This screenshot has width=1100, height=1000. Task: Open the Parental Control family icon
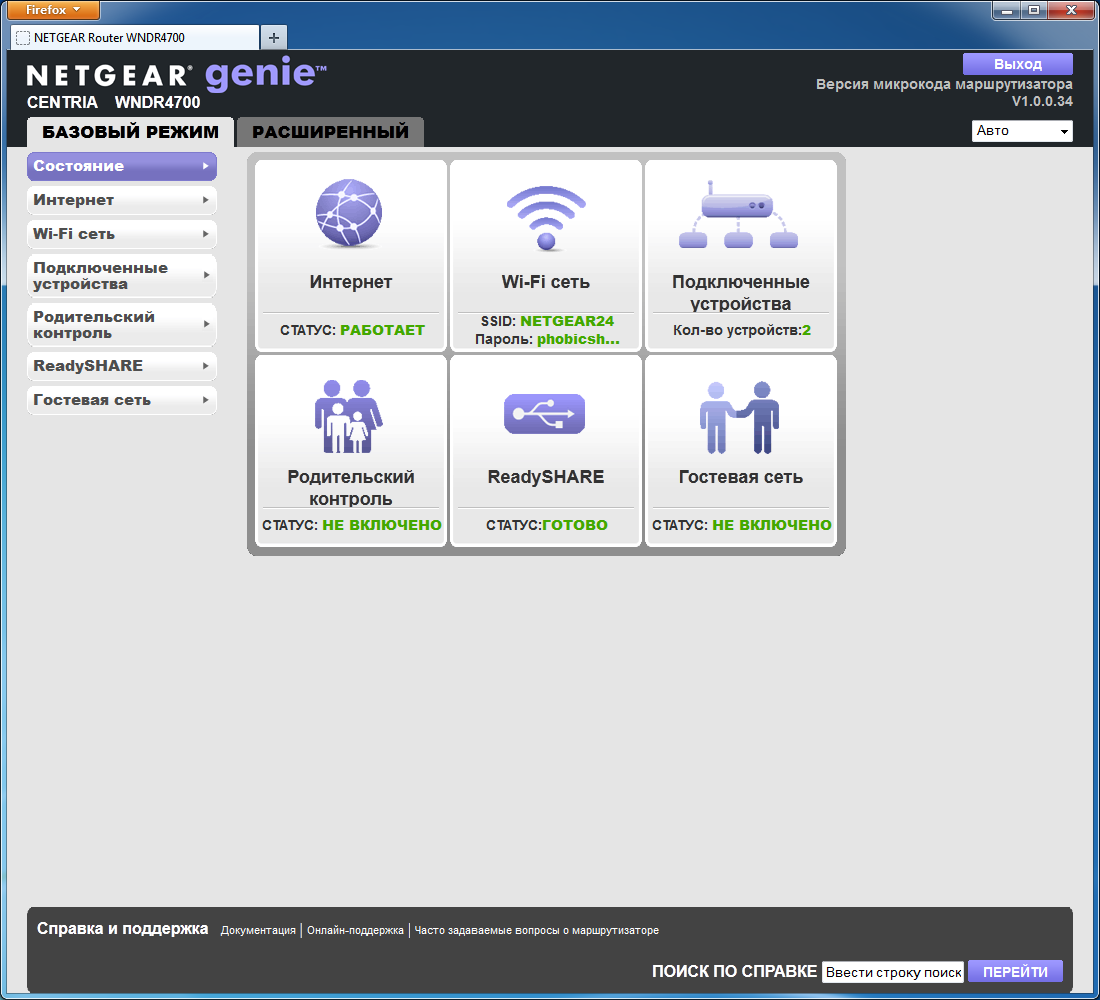[348, 416]
